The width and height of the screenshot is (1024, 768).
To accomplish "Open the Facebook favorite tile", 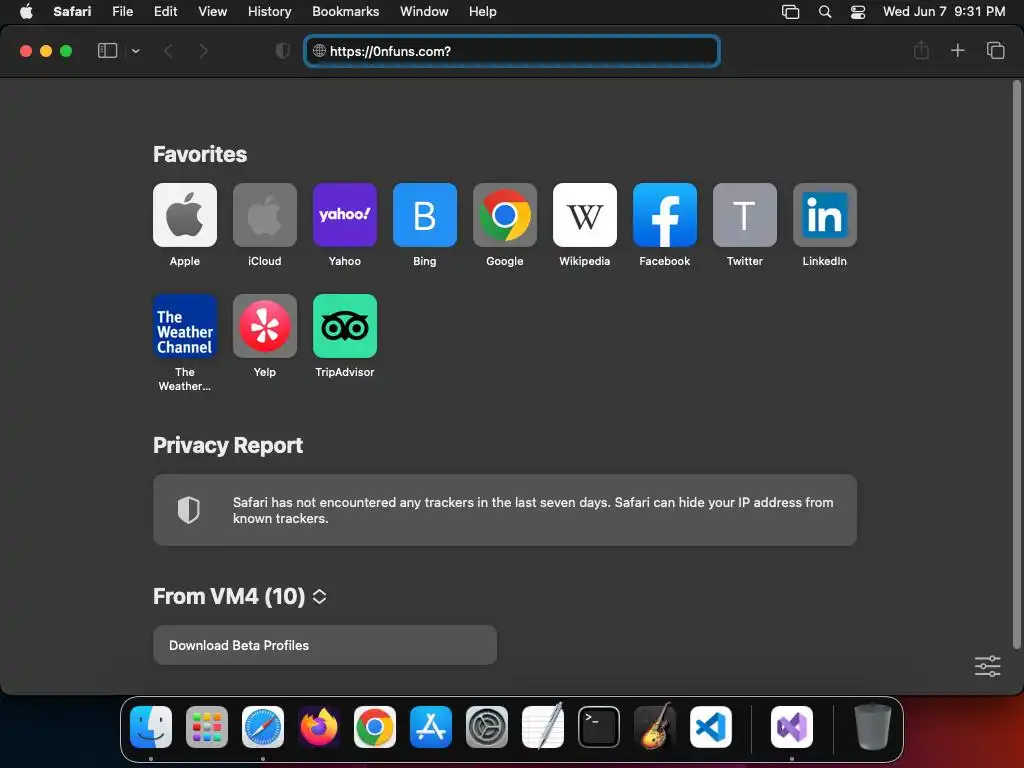I will click(665, 215).
